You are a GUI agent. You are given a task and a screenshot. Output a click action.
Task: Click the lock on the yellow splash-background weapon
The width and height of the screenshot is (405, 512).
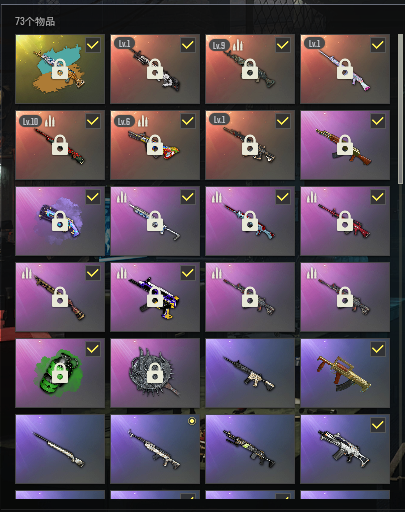coord(60,69)
